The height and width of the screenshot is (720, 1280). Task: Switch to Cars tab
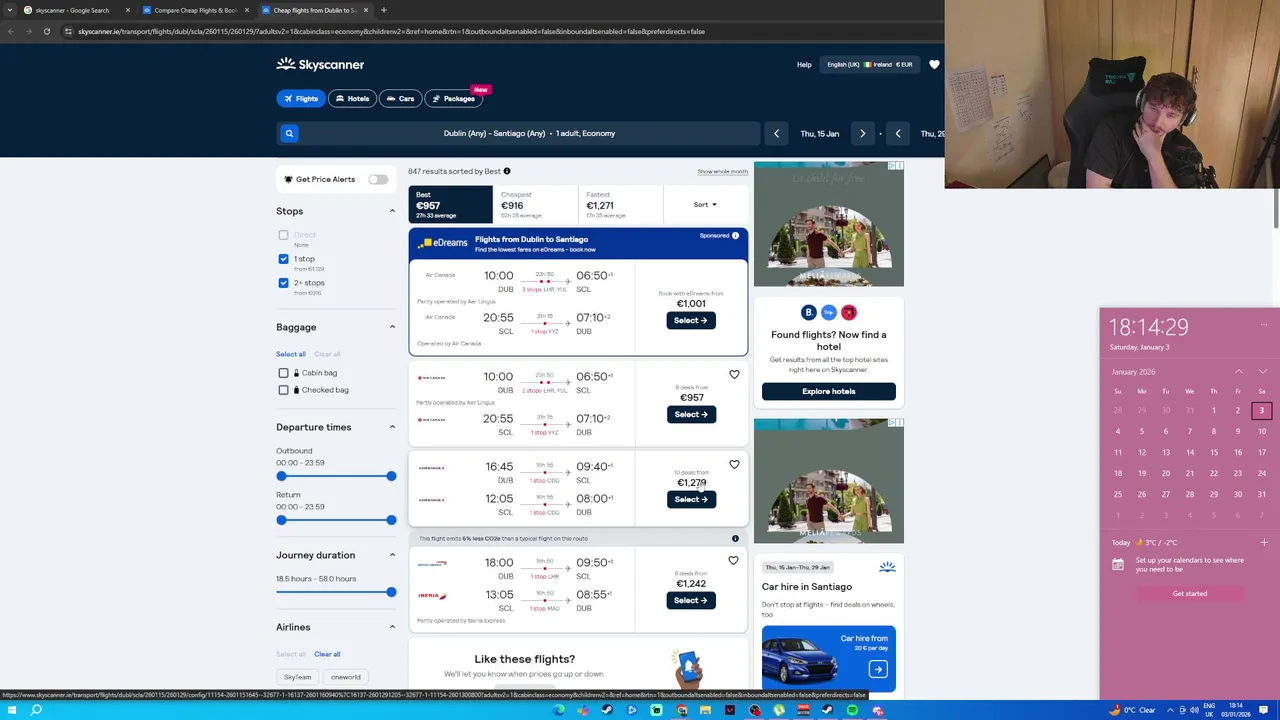pyautogui.click(x=400, y=98)
